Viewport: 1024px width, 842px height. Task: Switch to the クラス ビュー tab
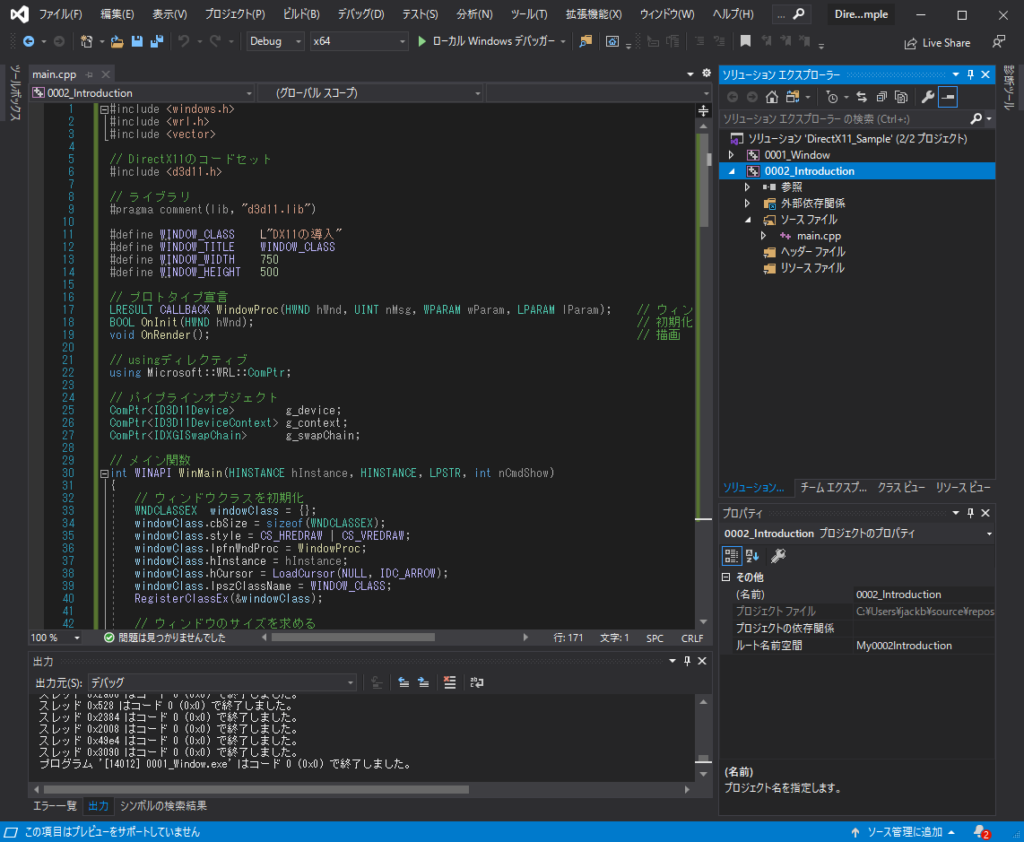point(901,488)
